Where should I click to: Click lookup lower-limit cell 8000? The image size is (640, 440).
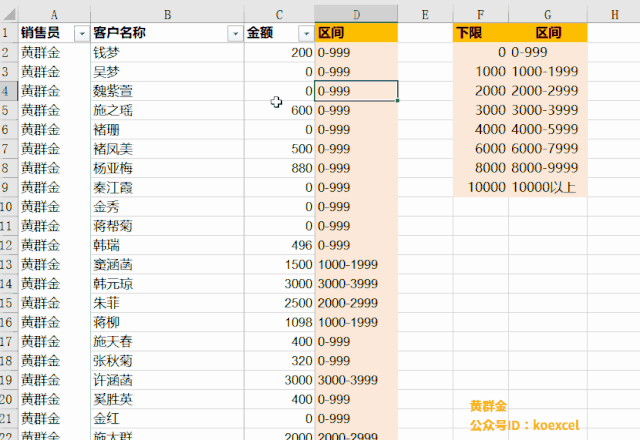(x=481, y=168)
